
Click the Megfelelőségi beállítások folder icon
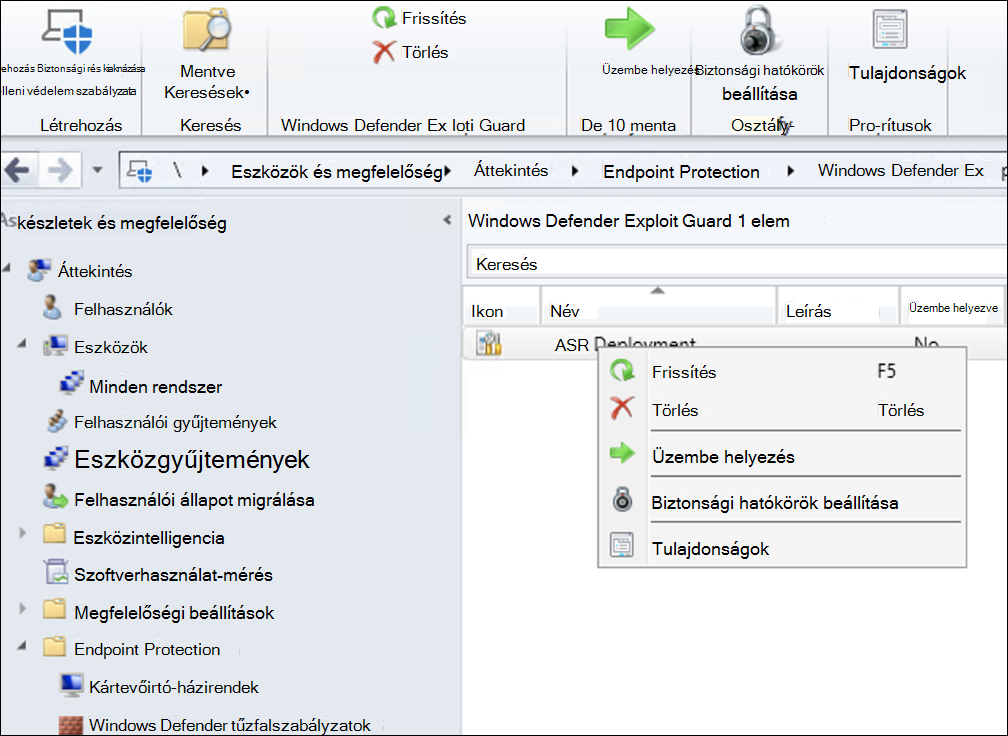pyautogui.click(x=55, y=609)
